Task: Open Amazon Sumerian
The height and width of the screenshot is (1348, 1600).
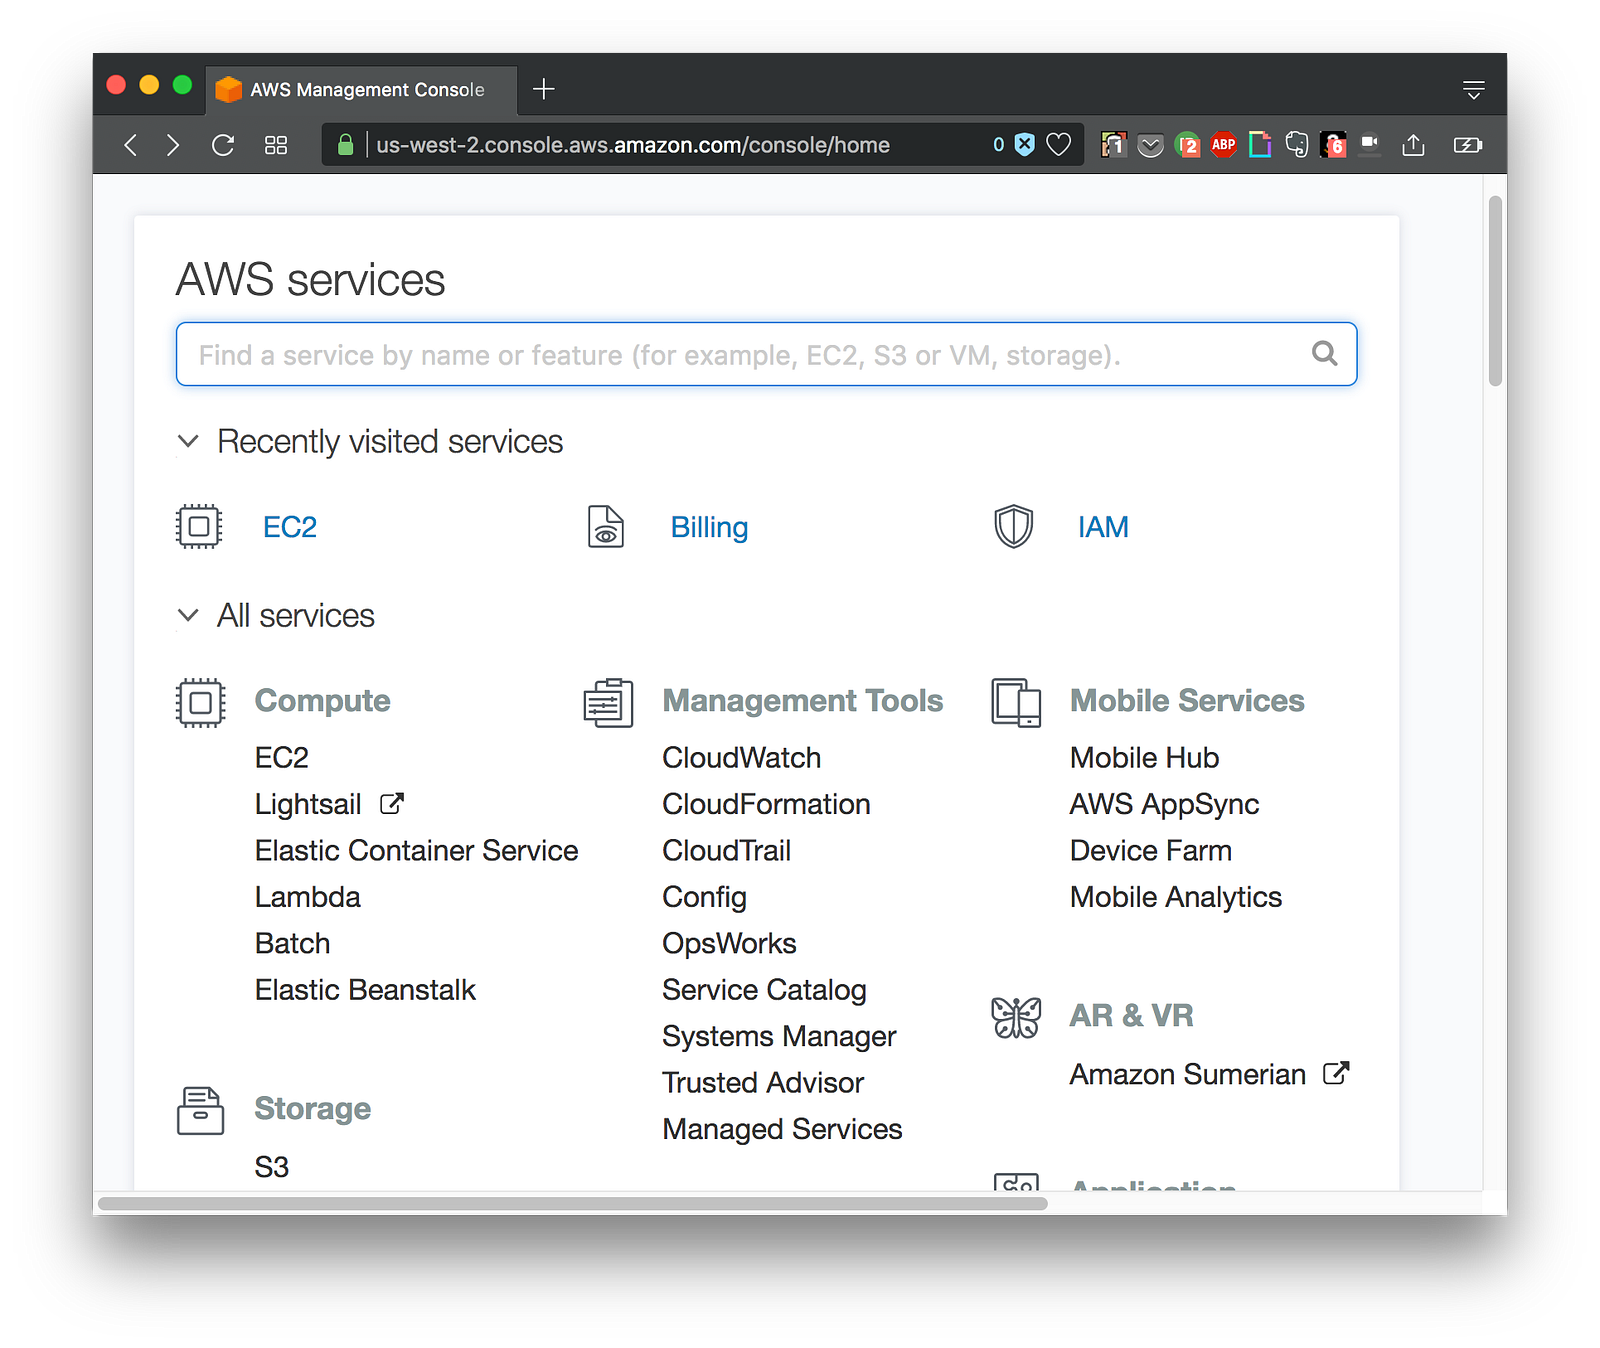Action: pyautogui.click(x=1188, y=1074)
